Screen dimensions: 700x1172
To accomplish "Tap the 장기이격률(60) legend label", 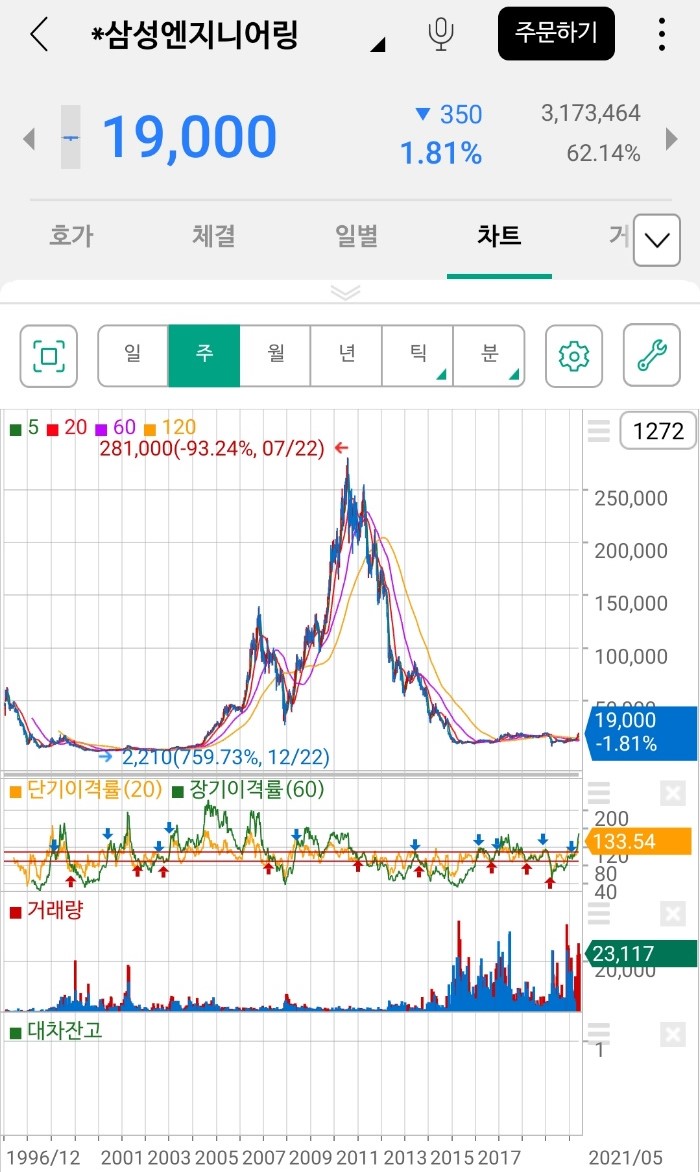I will 248,790.
